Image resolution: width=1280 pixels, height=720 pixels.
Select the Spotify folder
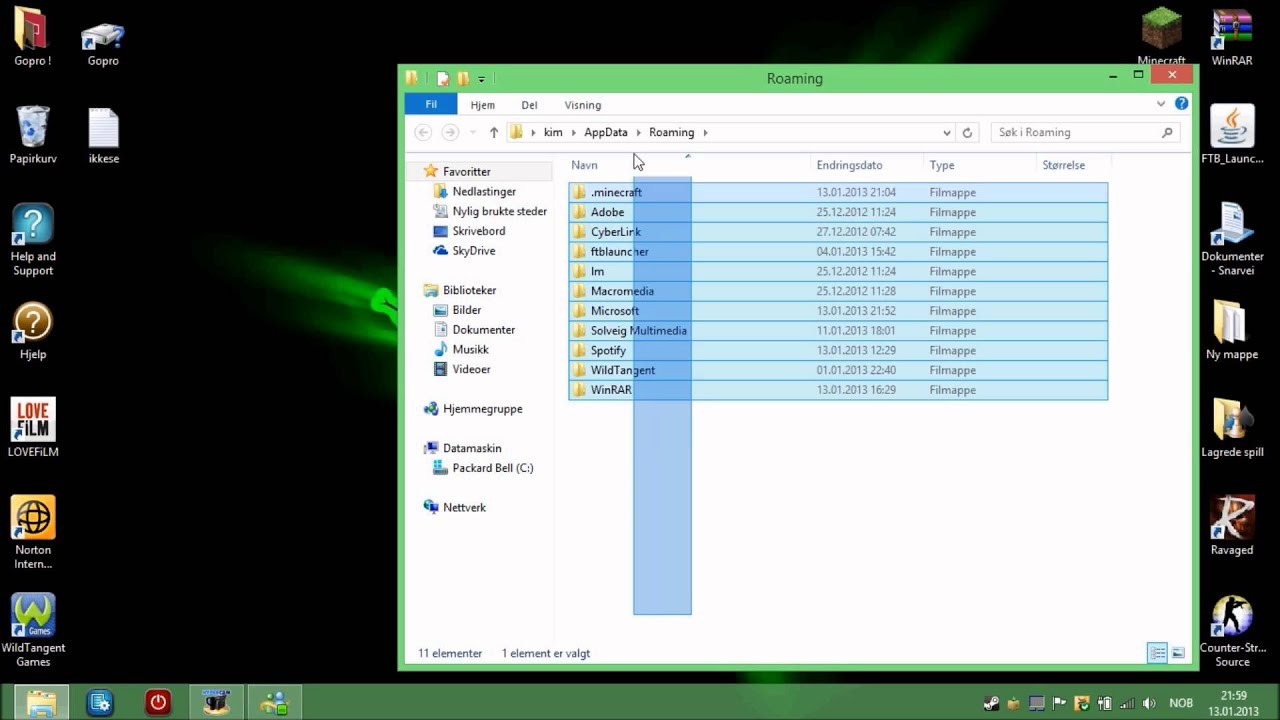(x=838, y=350)
